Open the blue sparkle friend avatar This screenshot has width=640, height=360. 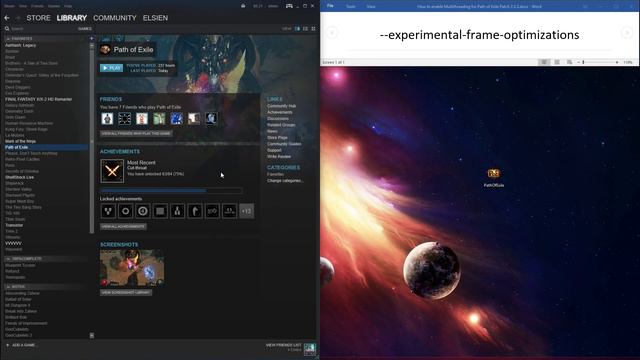[x=176, y=119]
